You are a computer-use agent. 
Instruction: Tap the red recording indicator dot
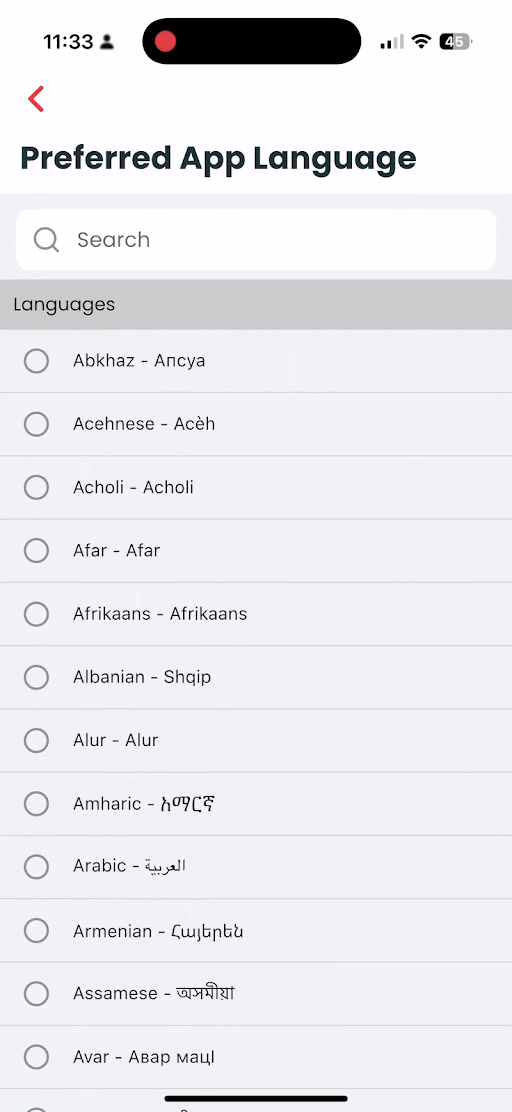tap(165, 41)
